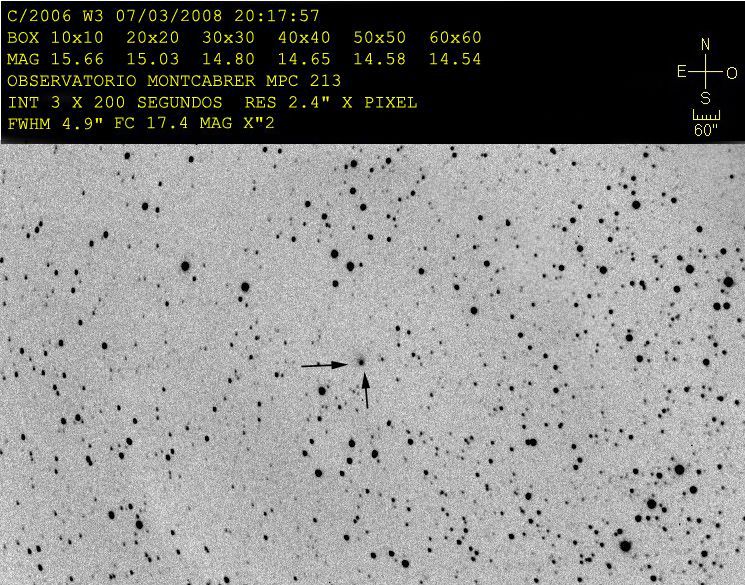Select the magnitude value 14.80

click(229, 59)
